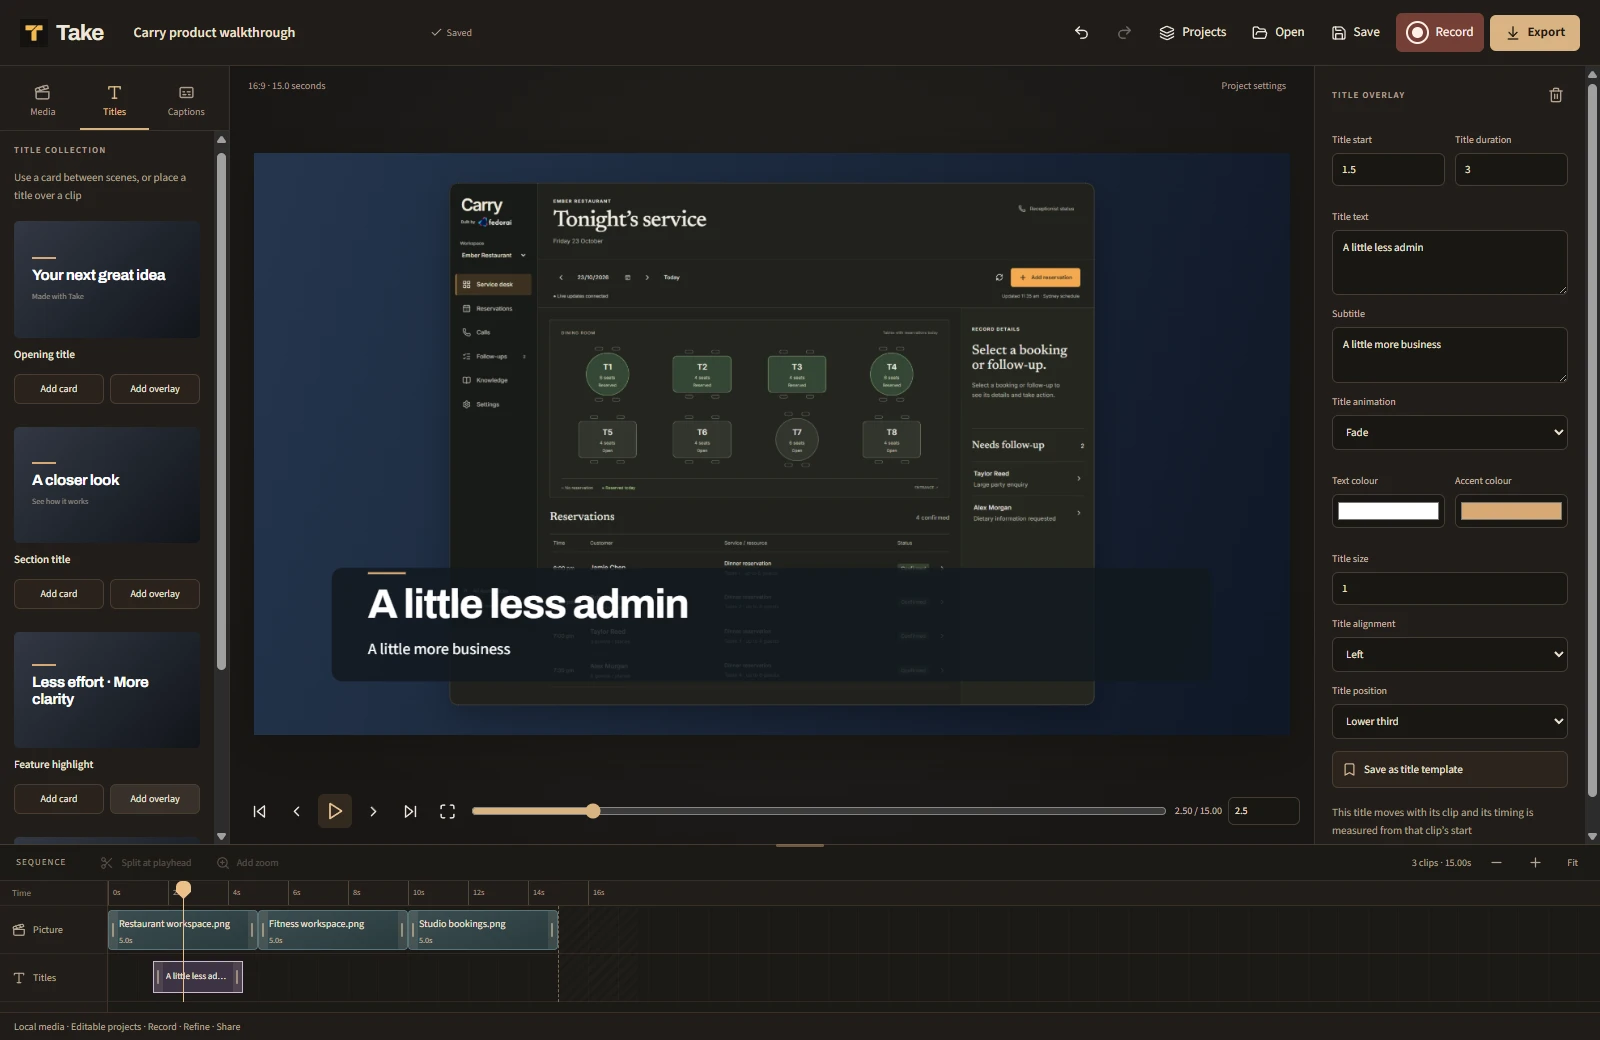Pick the accent colour swatch
Image resolution: width=1600 pixels, height=1040 pixels.
(x=1511, y=511)
